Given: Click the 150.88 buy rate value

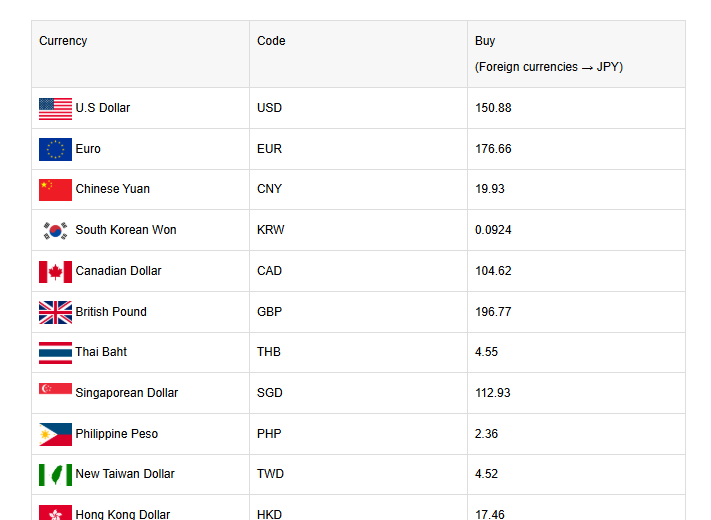Looking at the screenshot, I should point(493,108).
